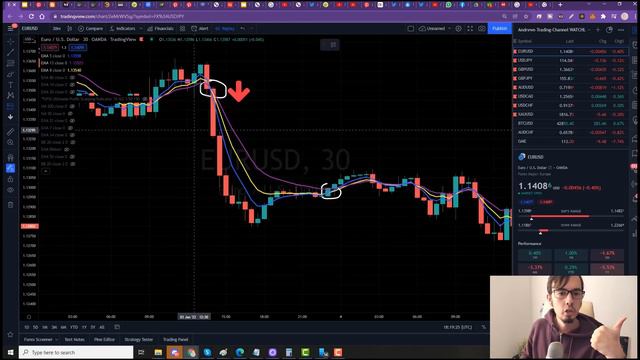Open chart settings gear icon

[458, 29]
